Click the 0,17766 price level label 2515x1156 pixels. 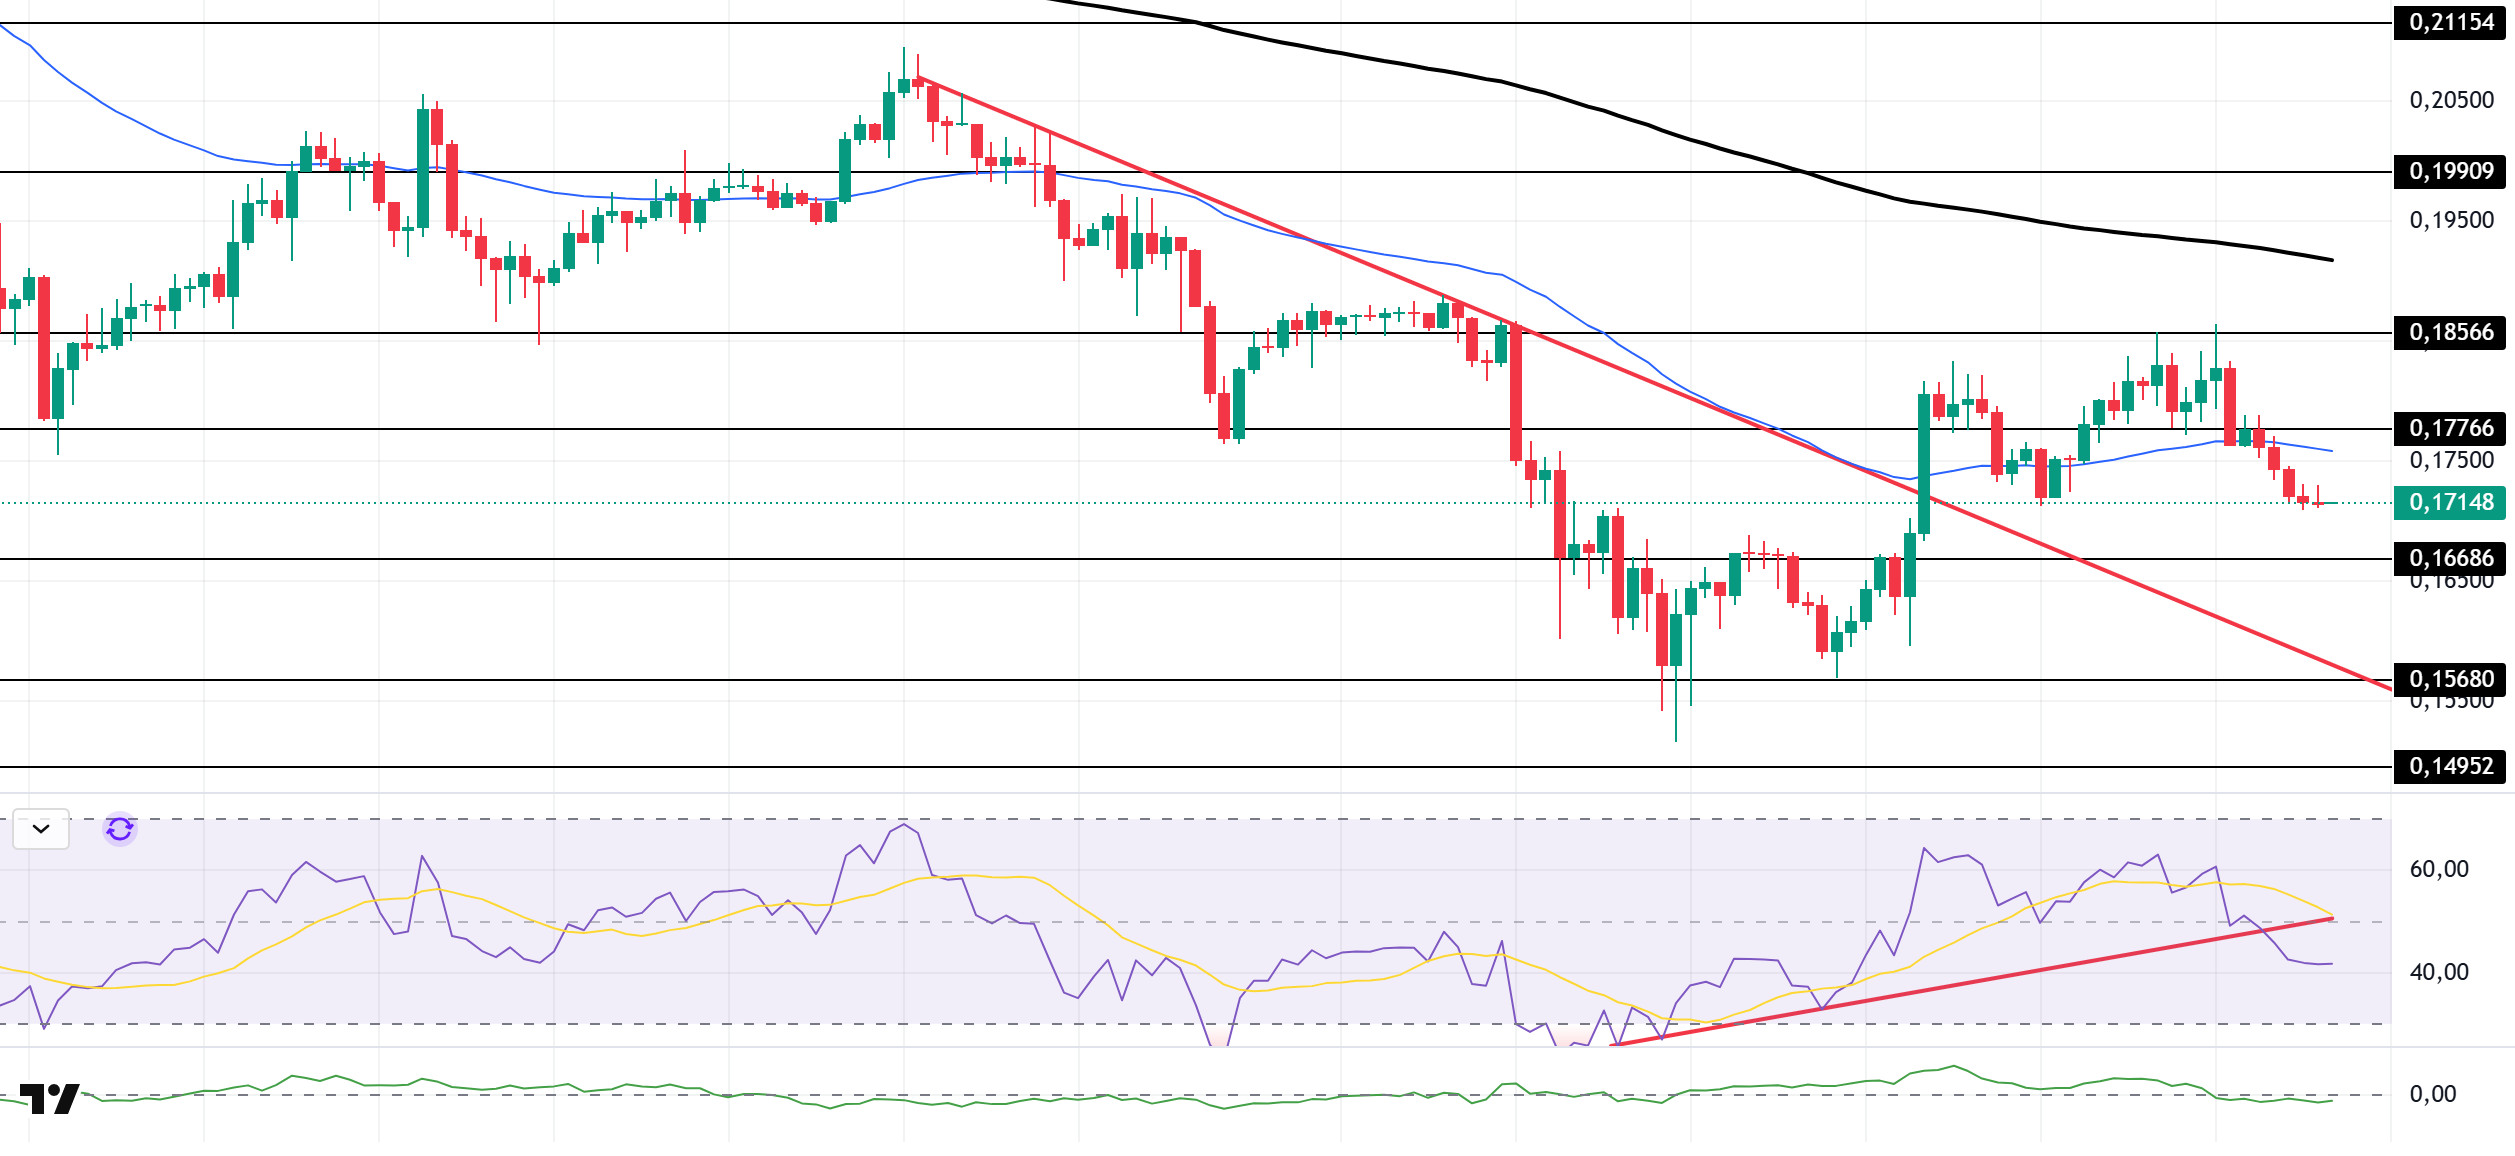[2450, 428]
